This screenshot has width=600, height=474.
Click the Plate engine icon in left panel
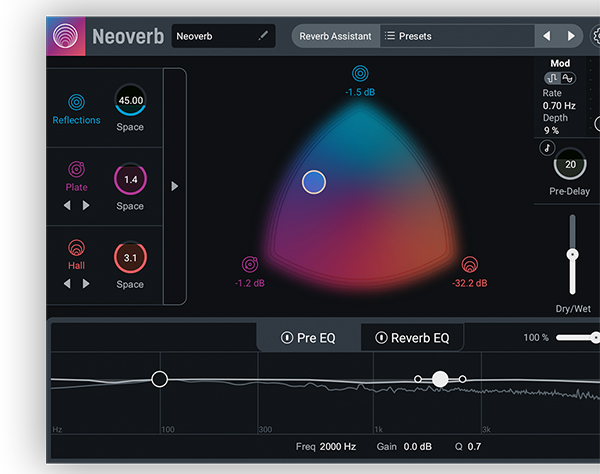pos(77,169)
